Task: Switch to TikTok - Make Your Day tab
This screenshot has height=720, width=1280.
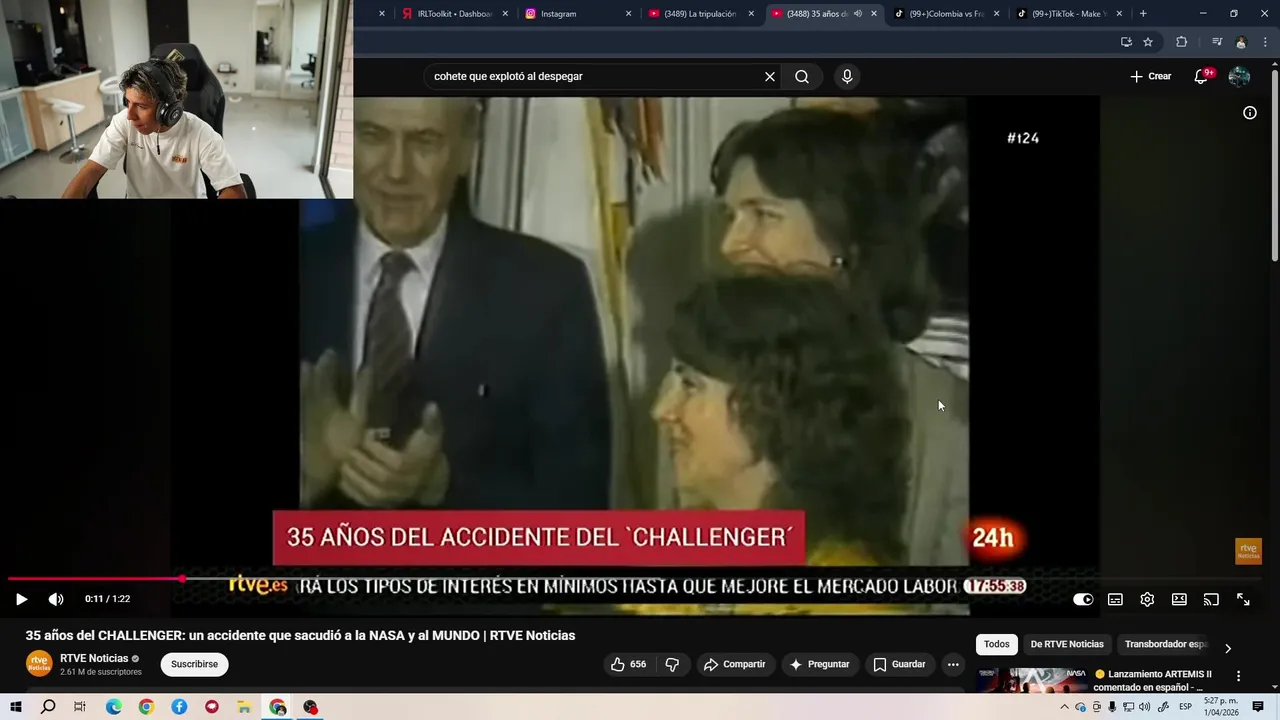Action: 1068,14
